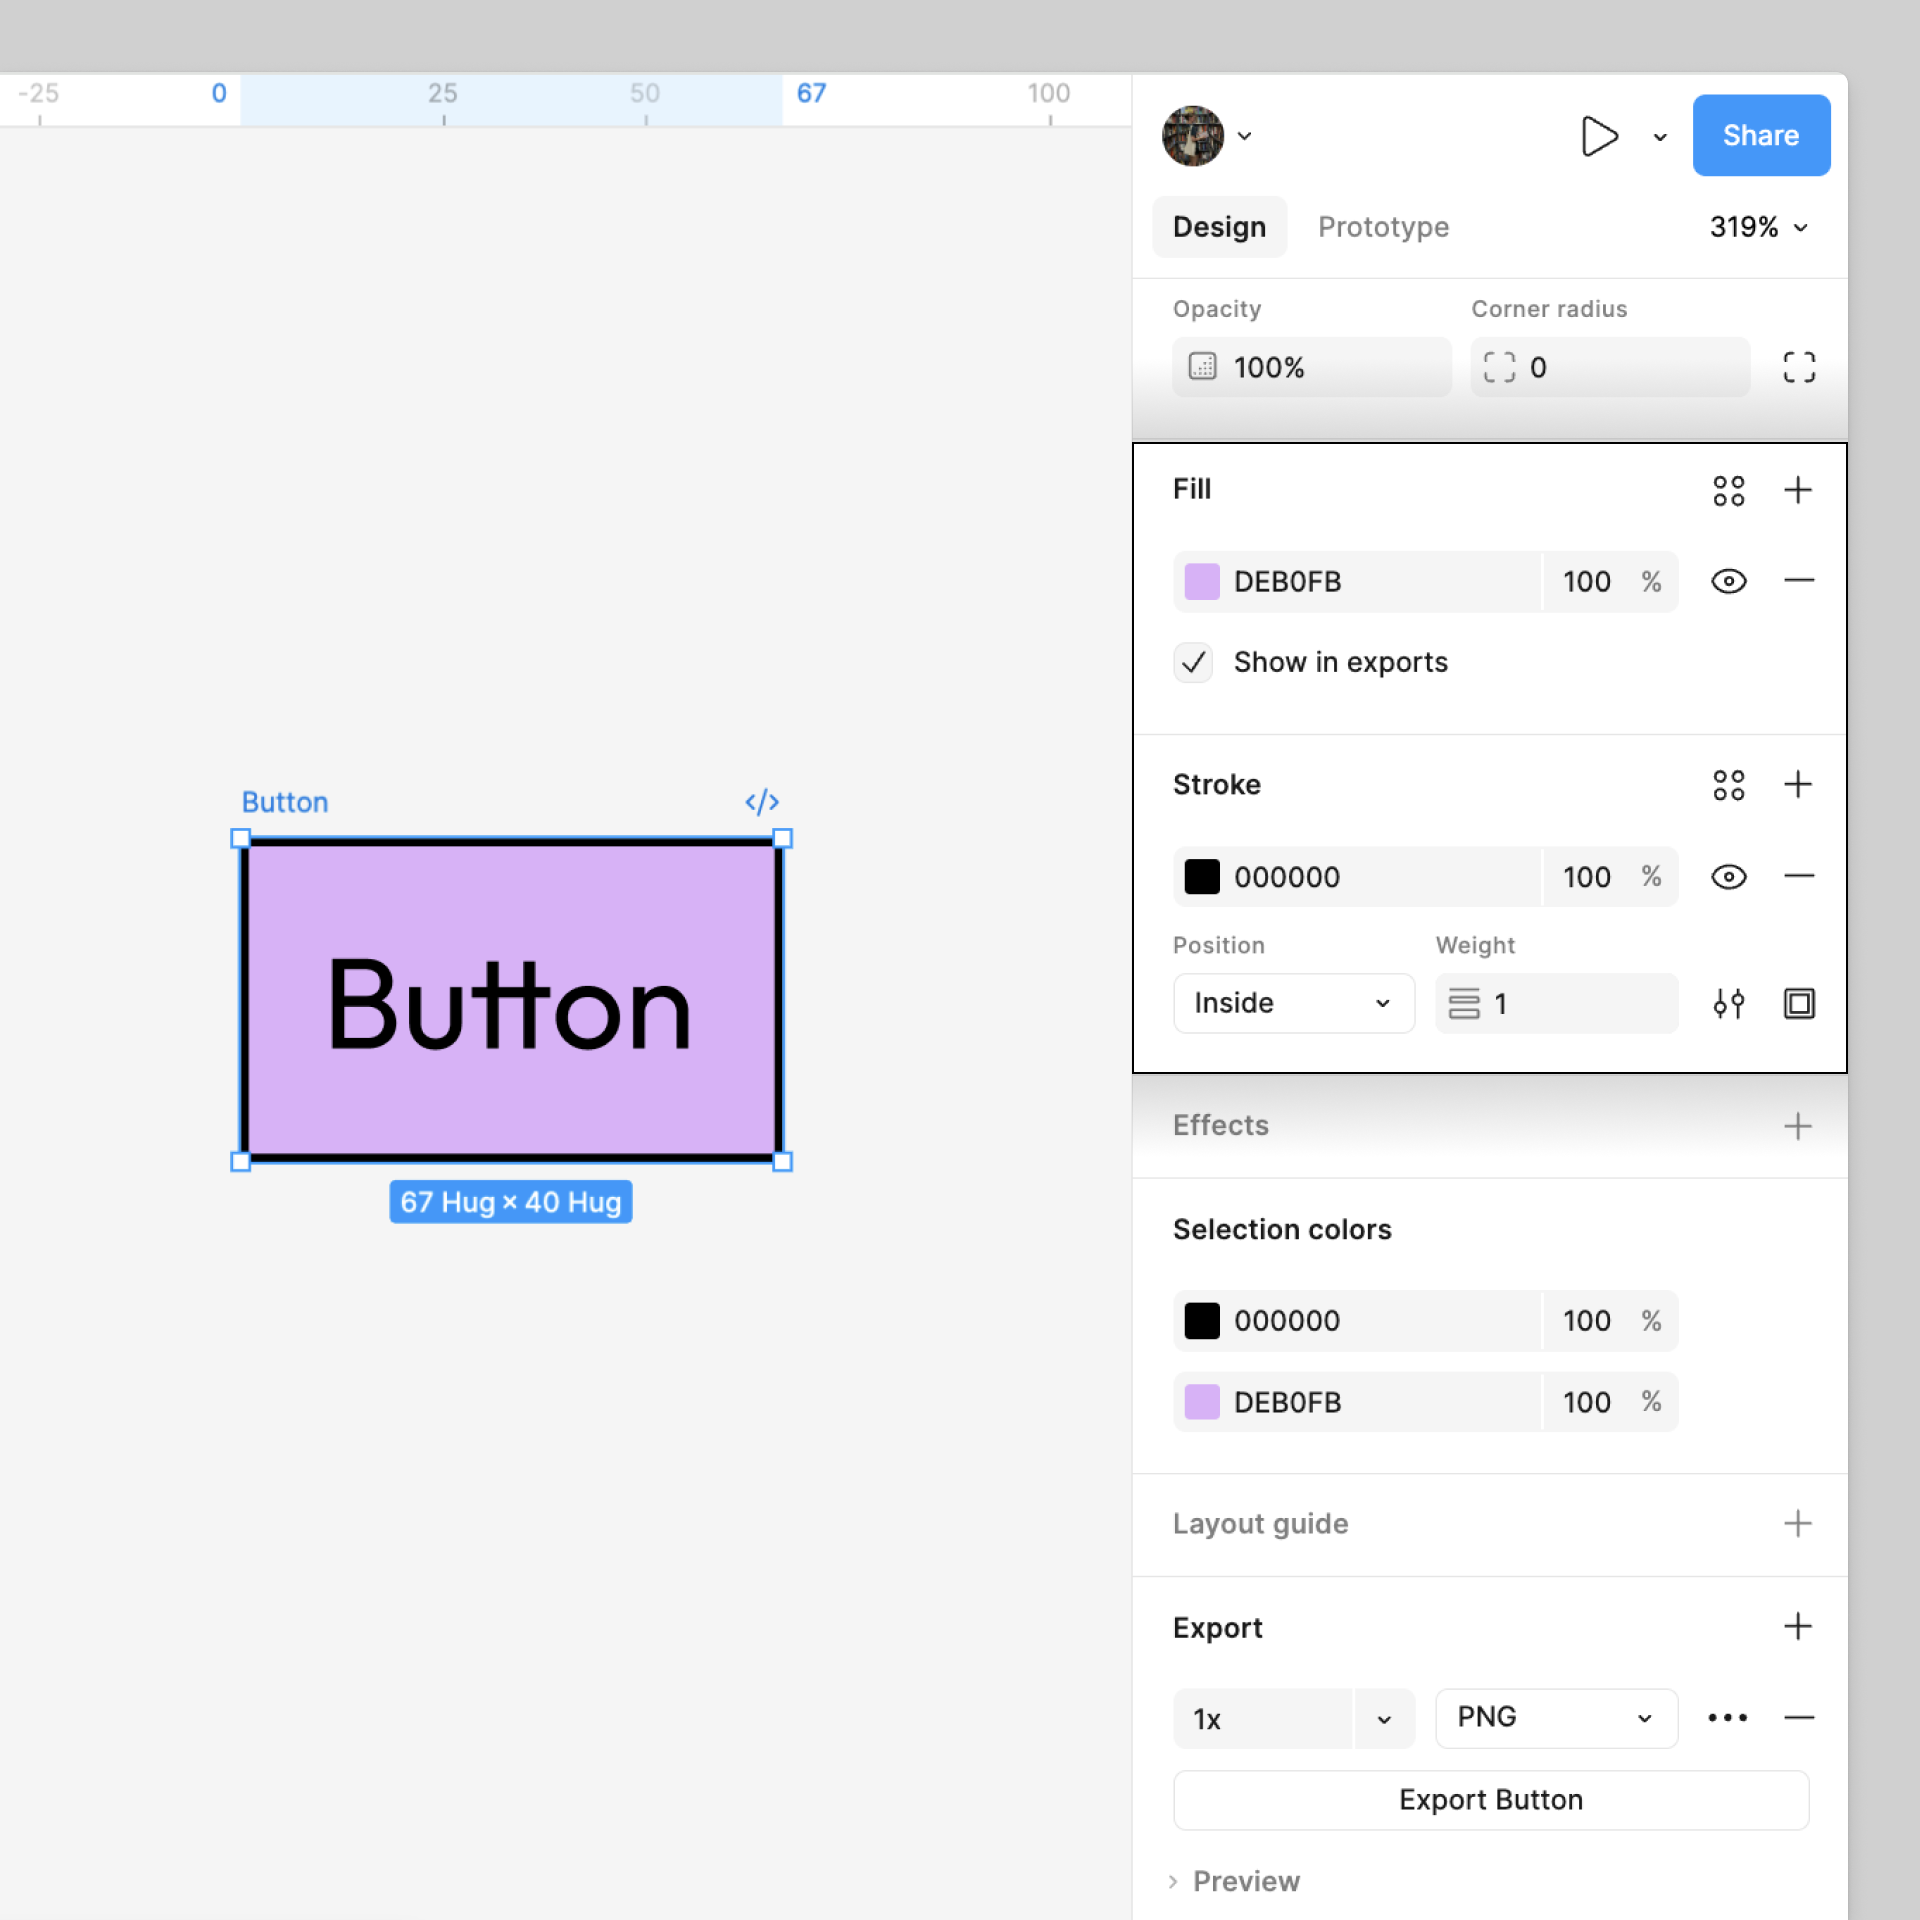Viewport: 1920px width, 1920px height.
Task: Add a new fill with plus icon
Action: click(1797, 490)
